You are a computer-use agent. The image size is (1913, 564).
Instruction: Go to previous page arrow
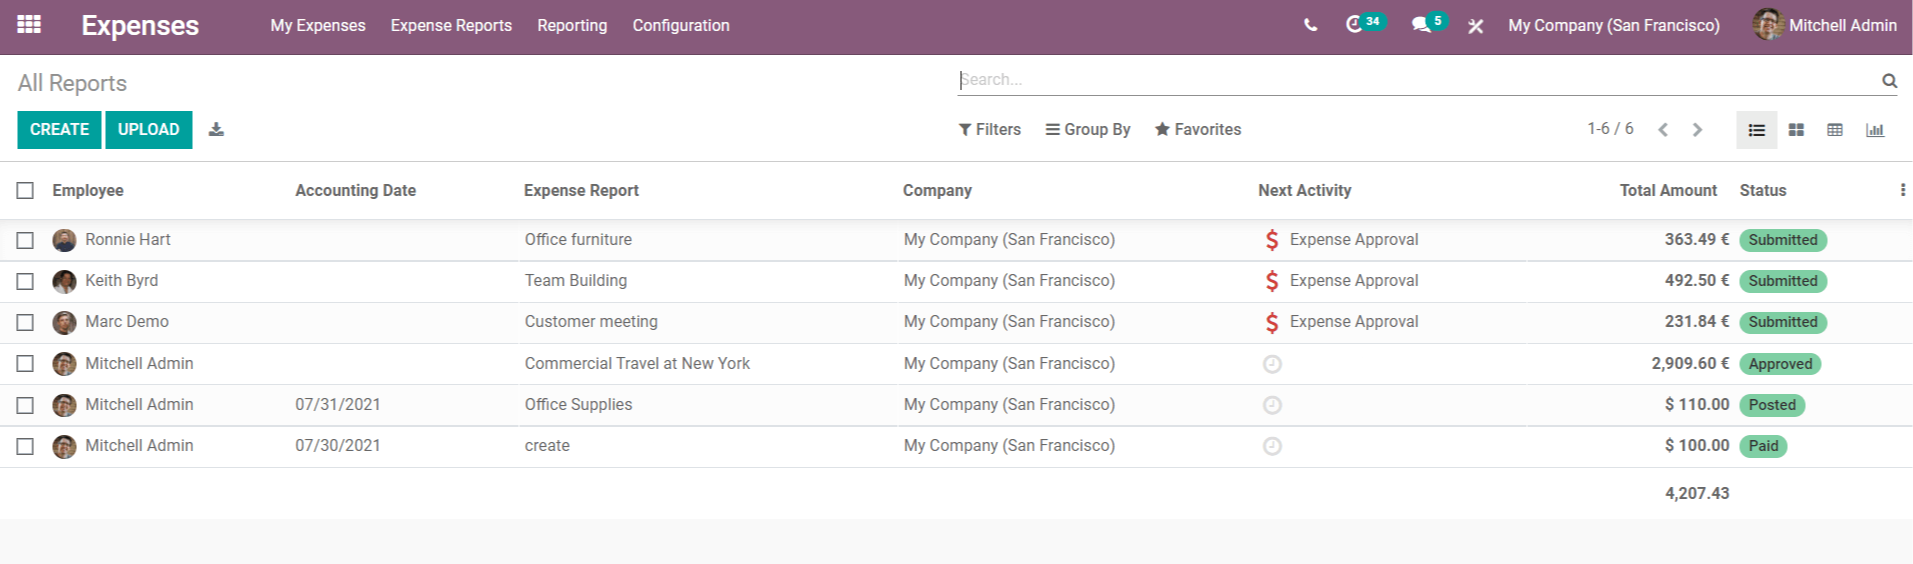pos(1663,130)
